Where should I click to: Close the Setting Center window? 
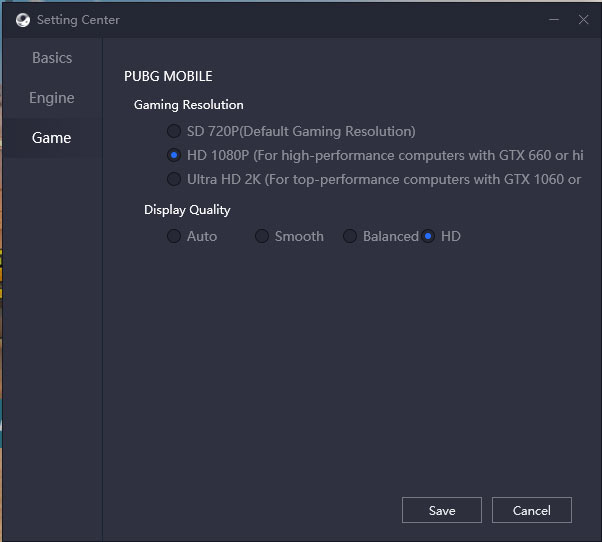point(583,20)
